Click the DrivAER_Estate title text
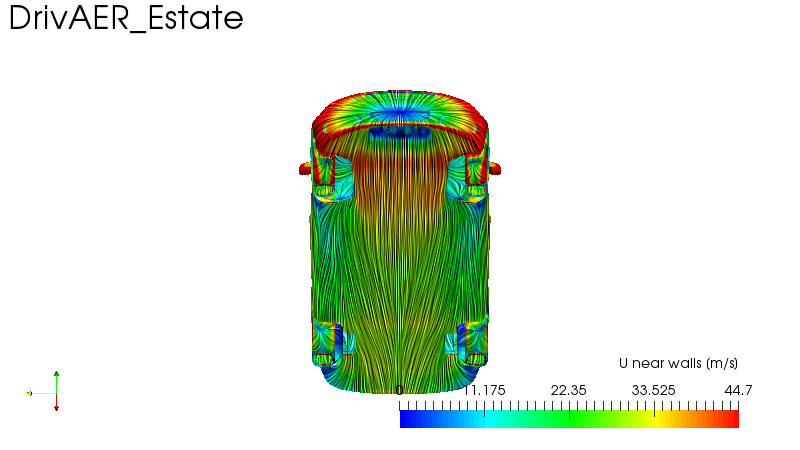Image resolution: width=800 pixels, height=450 pixels. click(x=126, y=18)
